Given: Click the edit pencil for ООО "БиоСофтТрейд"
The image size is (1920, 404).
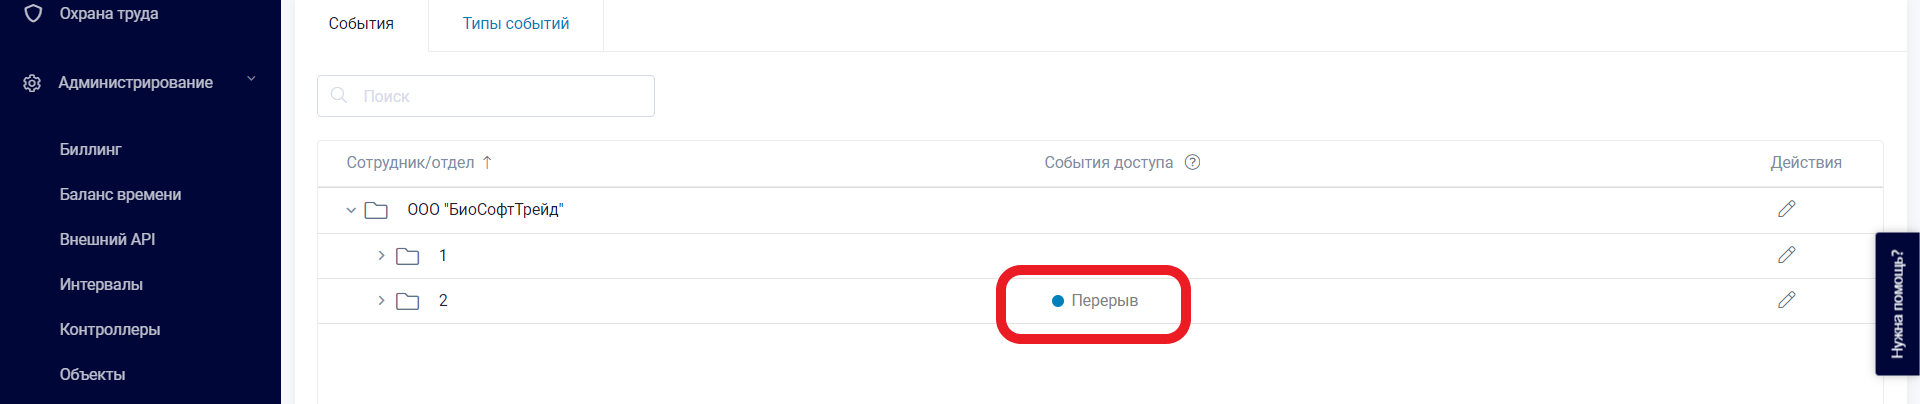Looking at the screenshot, I should 1786,209.
